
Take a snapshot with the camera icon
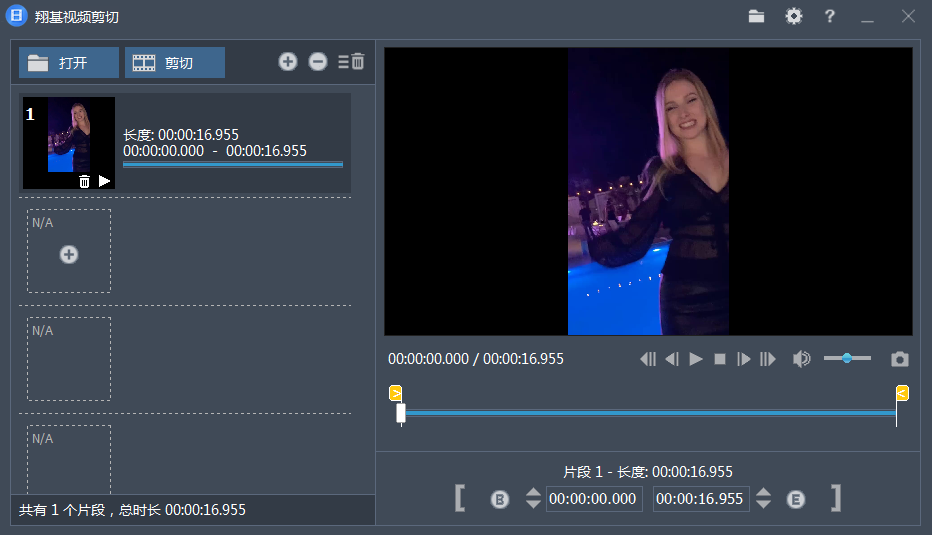[900, 359]
